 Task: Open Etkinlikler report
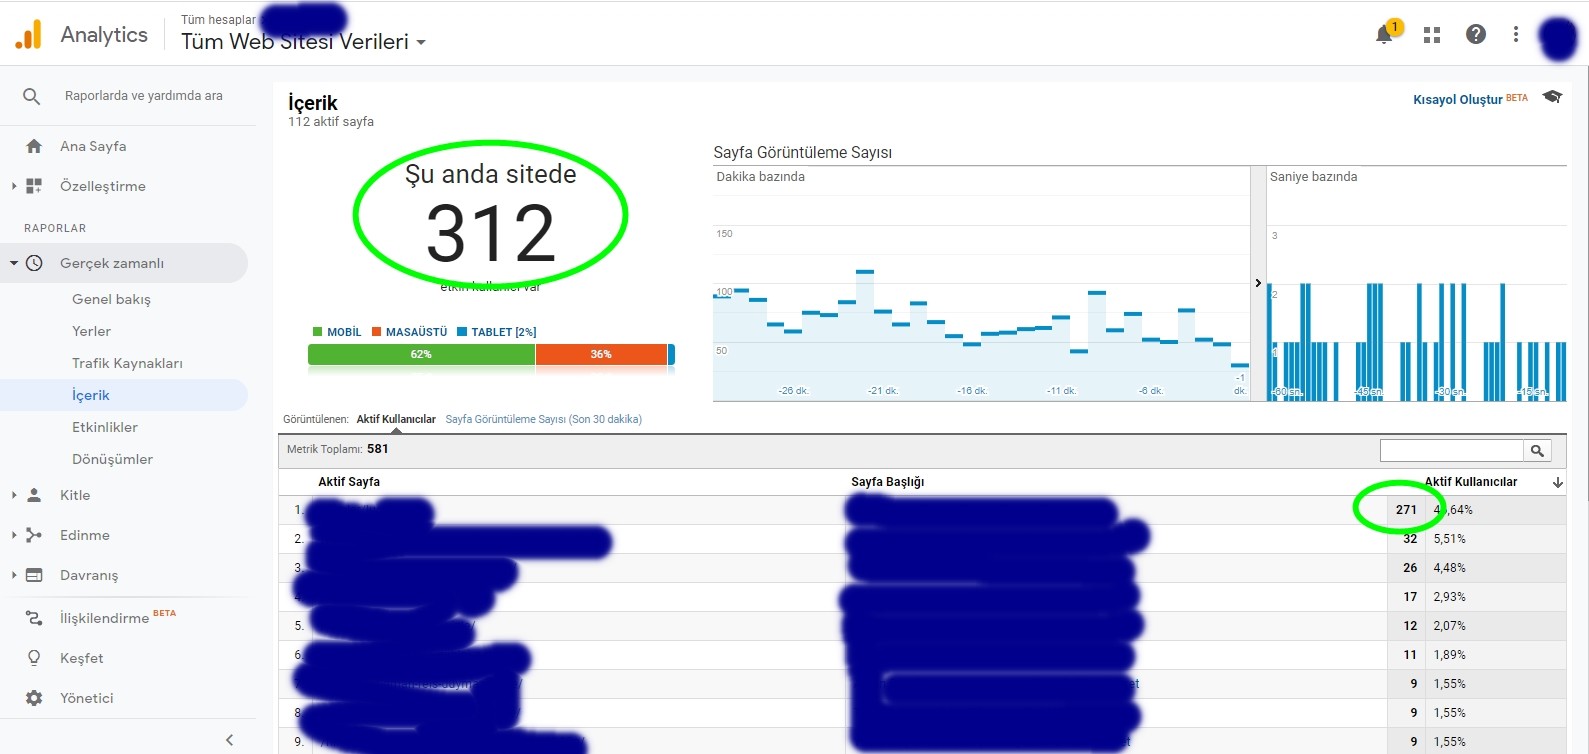tap(105, 427)
